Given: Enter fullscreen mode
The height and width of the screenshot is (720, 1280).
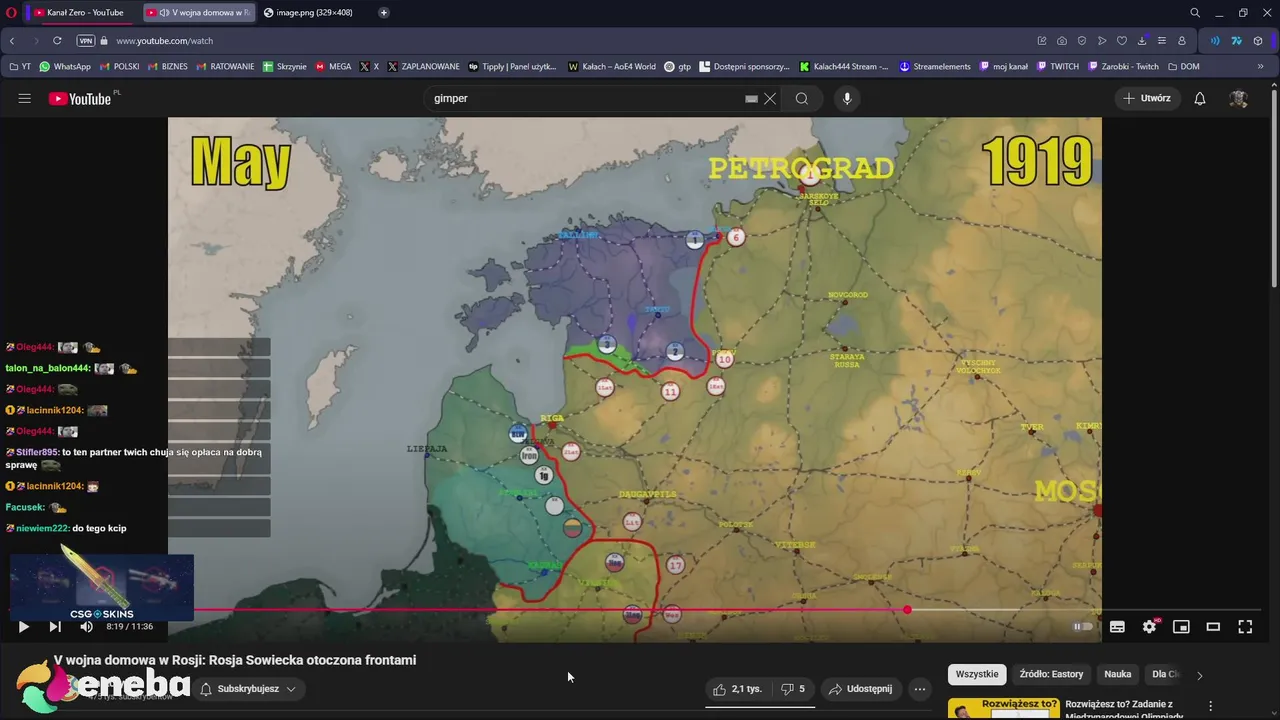Looking at the screenshot, I should tap(1245, 627).
